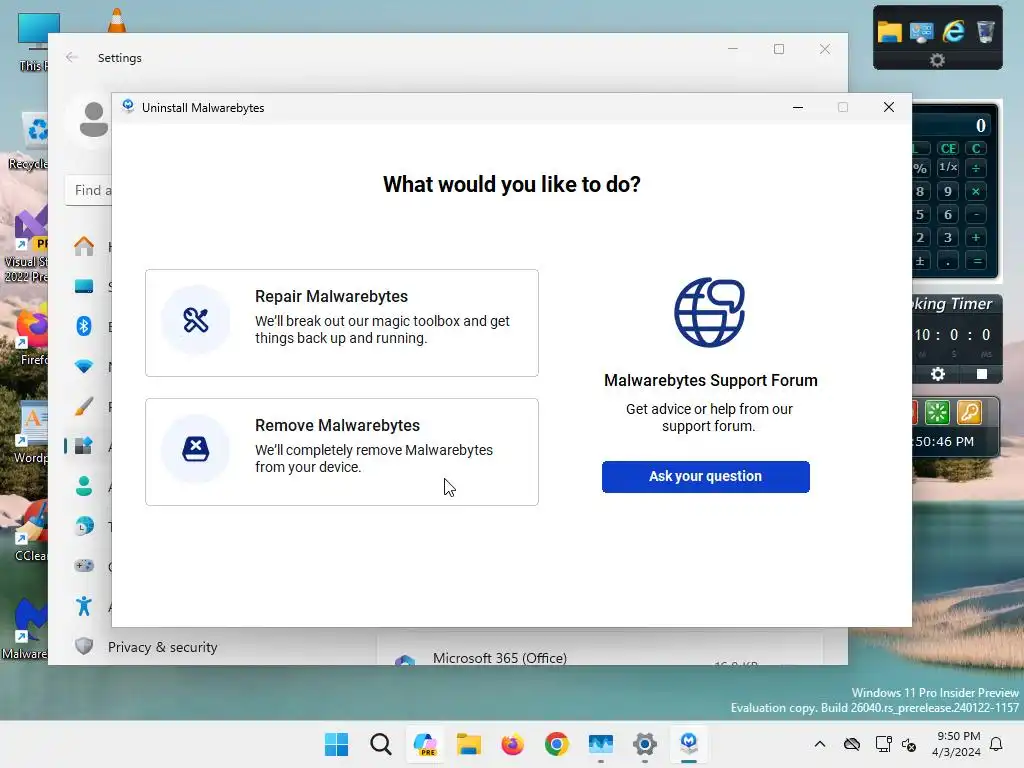Open the Windows Start menu
Image resolution: width=1024 pixels, height=768 pixels.
point(336,744)
